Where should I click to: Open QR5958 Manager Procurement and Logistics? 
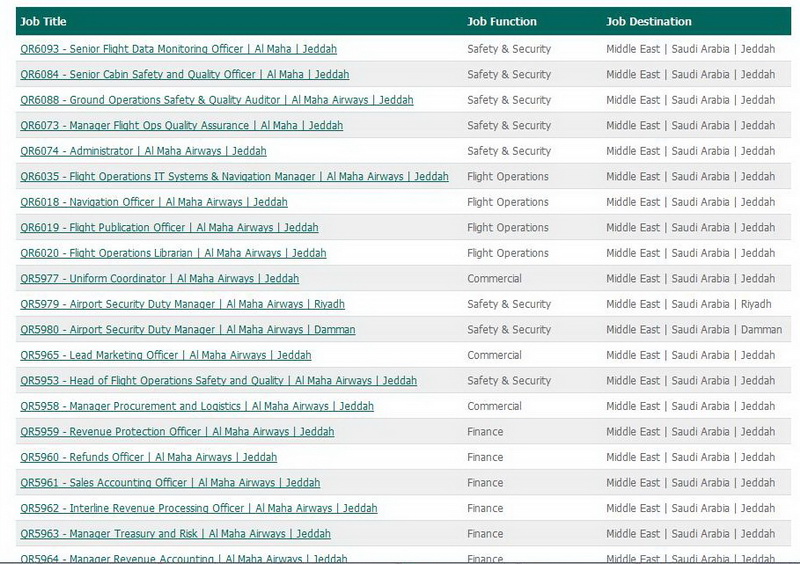pos(197,406)
